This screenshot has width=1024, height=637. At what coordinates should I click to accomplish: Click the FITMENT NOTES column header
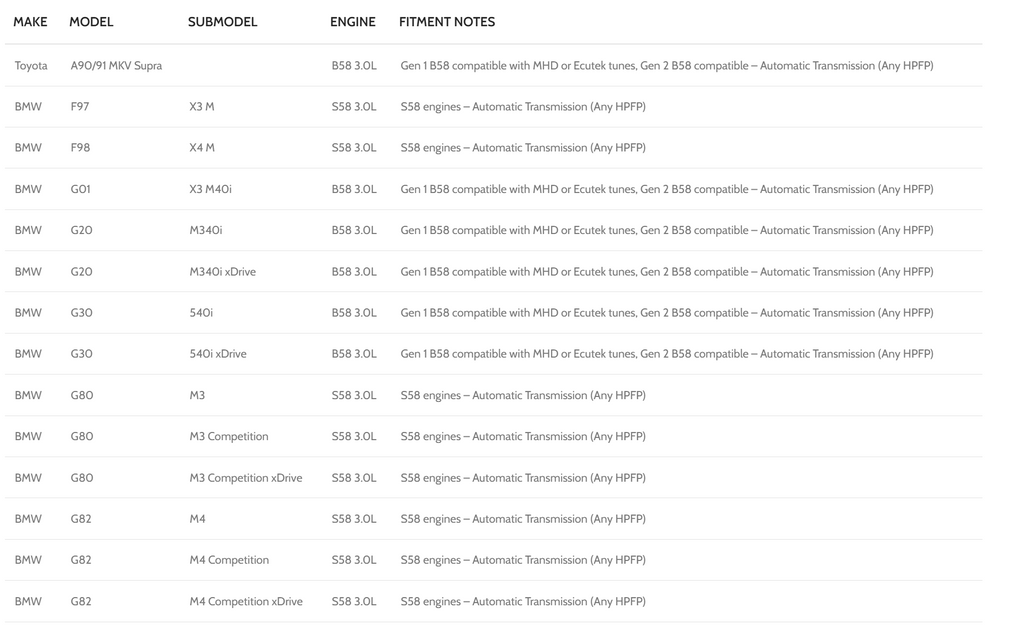point(447,22)
